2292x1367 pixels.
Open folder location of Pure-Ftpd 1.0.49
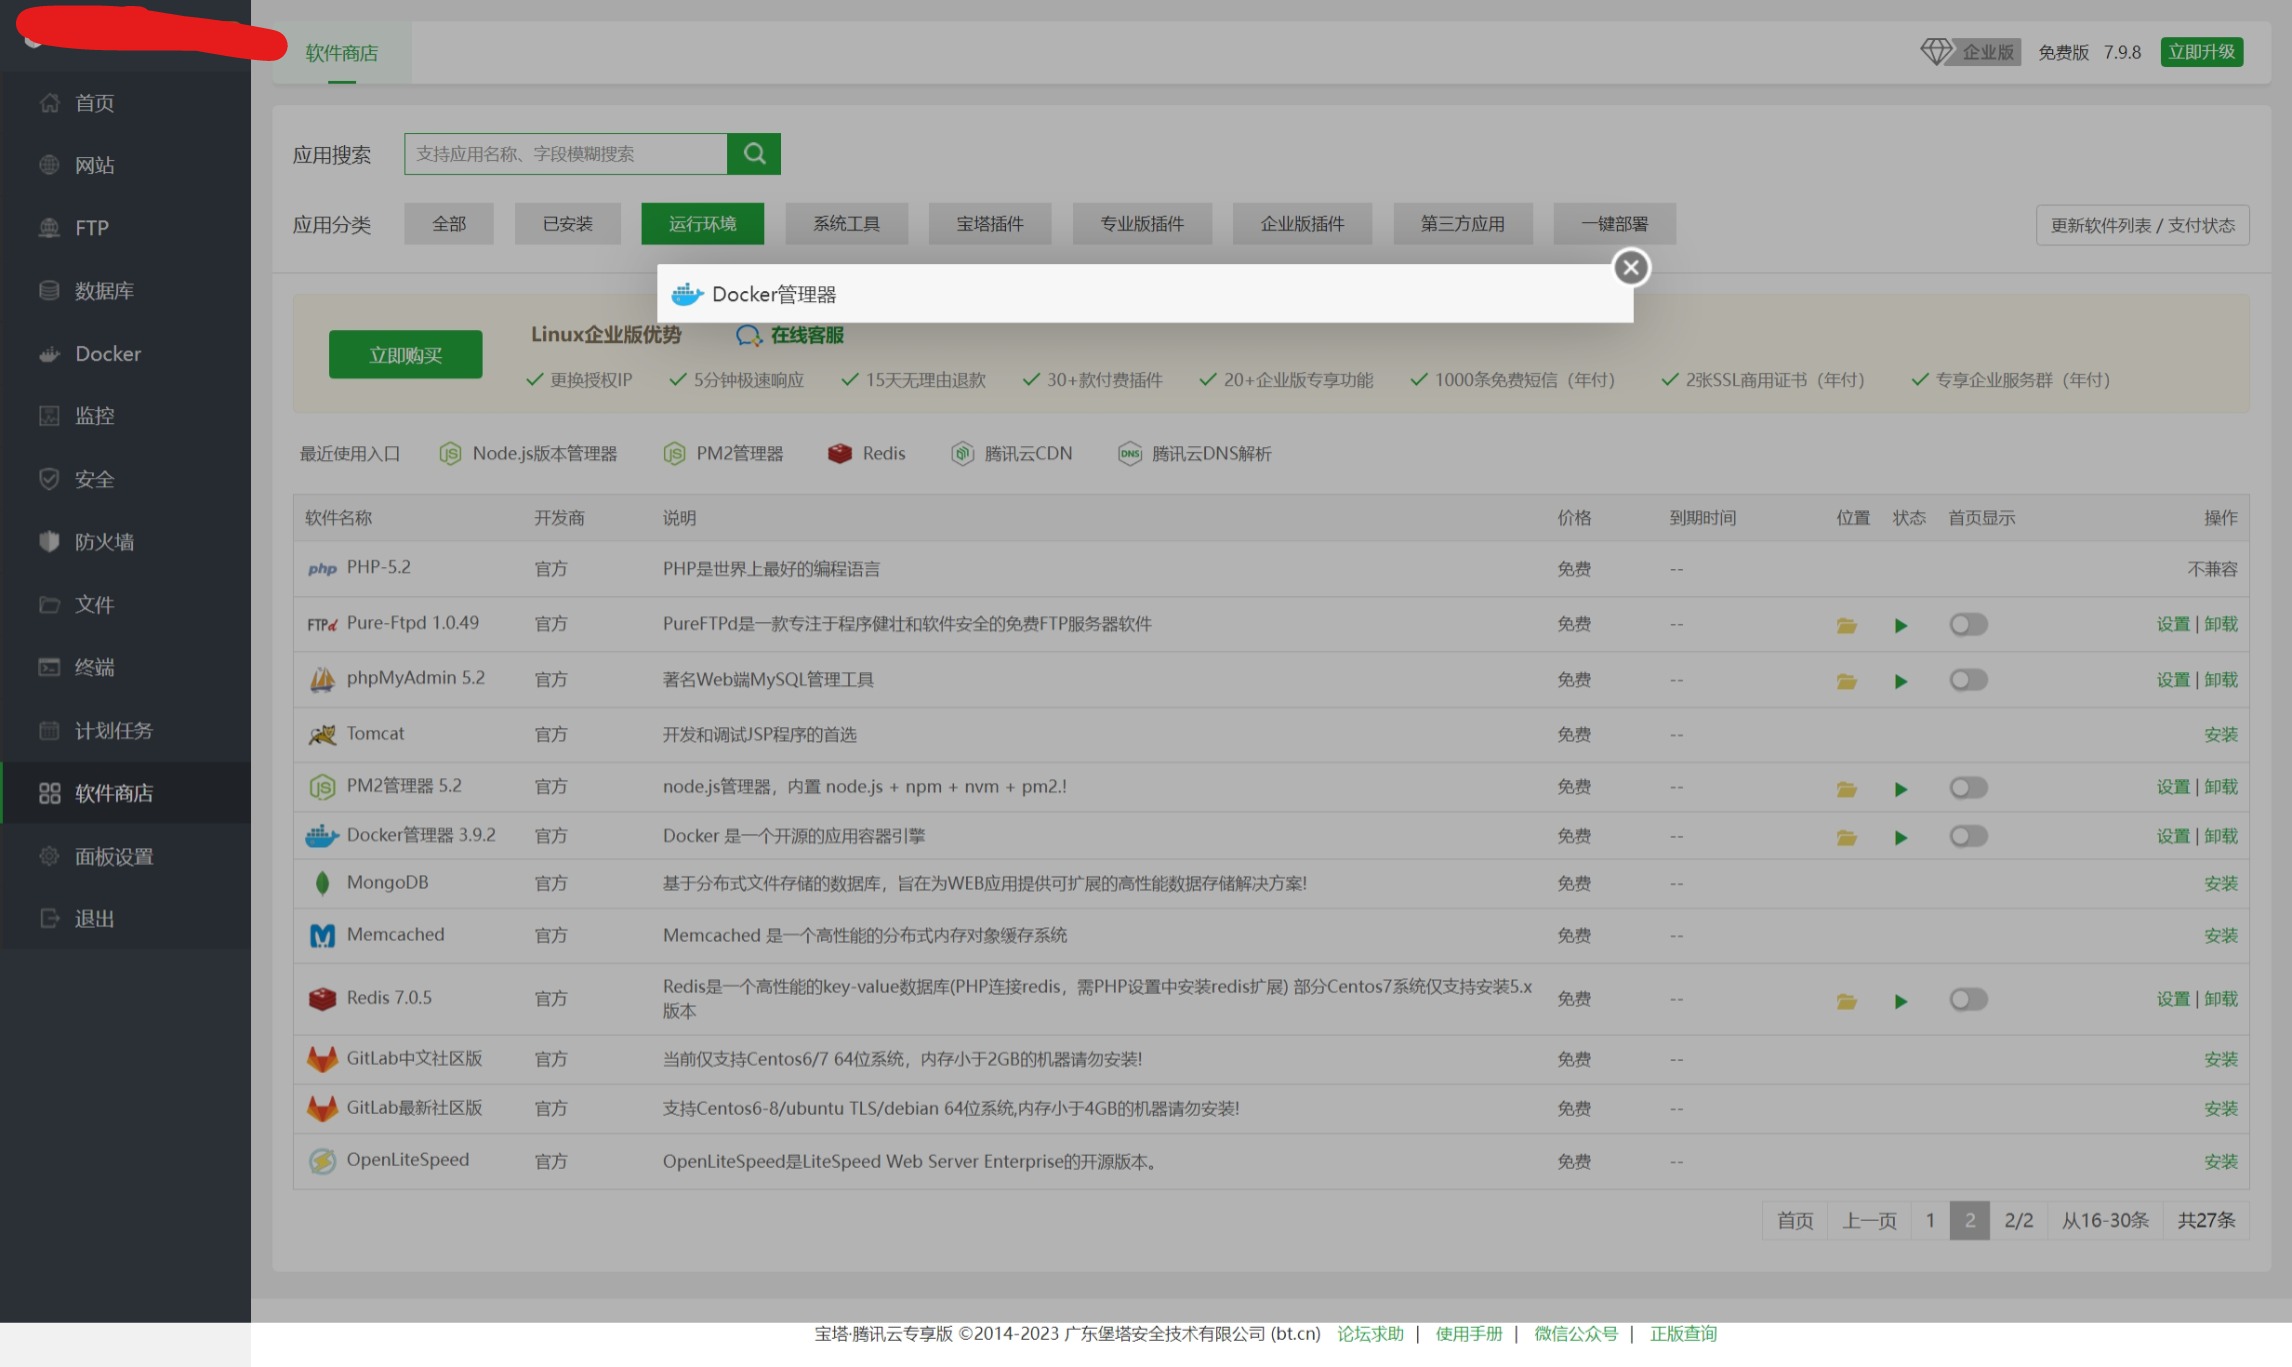pos(1846,626)
